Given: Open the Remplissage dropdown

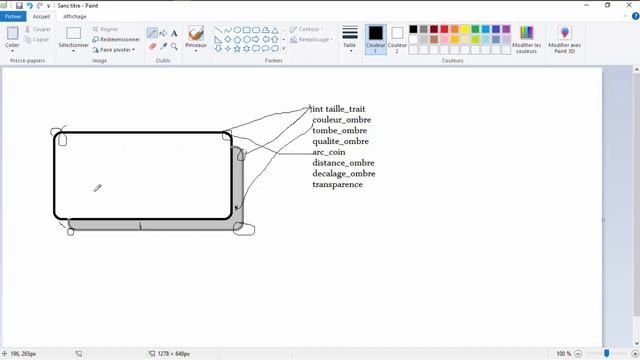Looking at the screenshot, I should coord(311,40).
